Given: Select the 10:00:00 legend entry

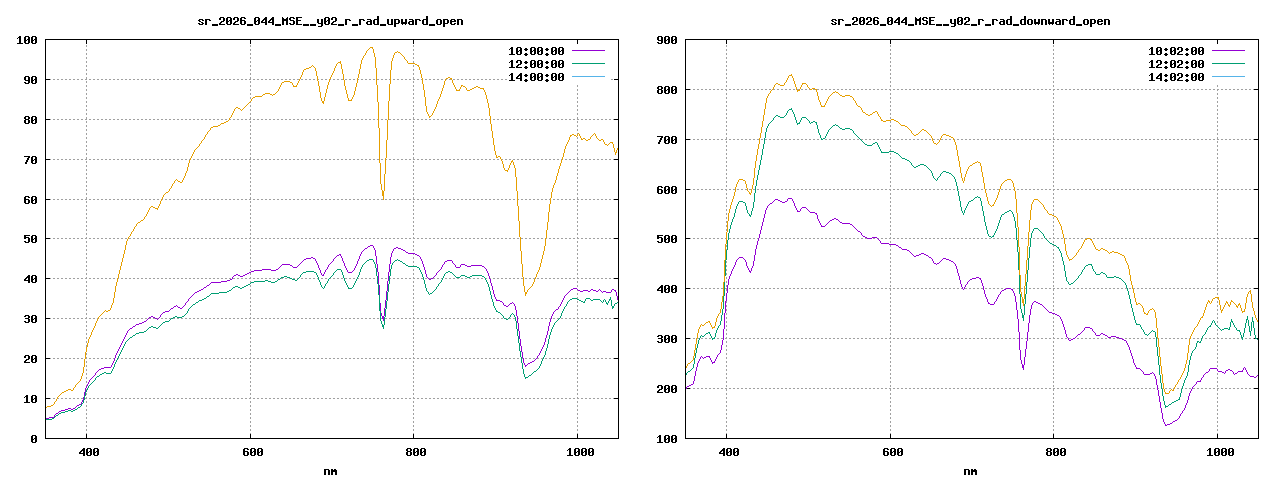Looking at the screenshot, I should coord(536,51).
